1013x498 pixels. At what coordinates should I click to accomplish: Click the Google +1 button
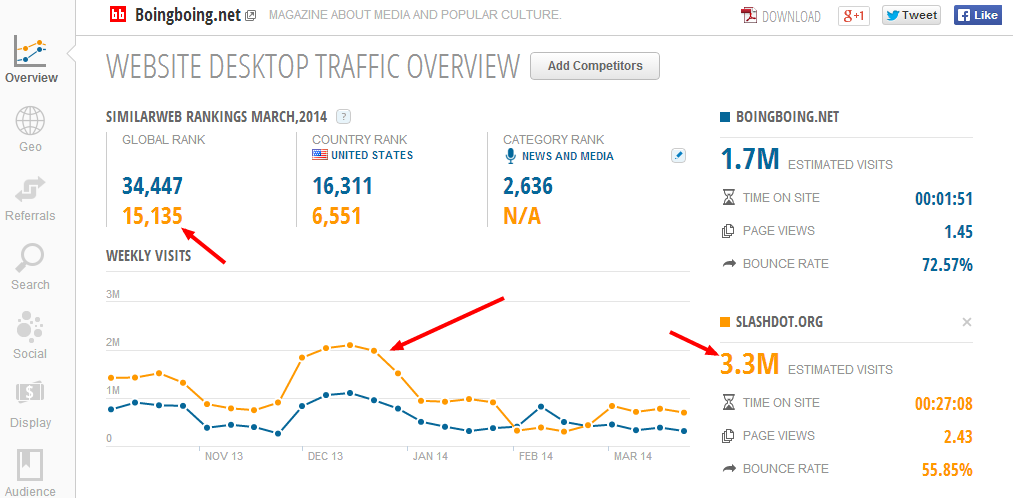pos(853,16)
